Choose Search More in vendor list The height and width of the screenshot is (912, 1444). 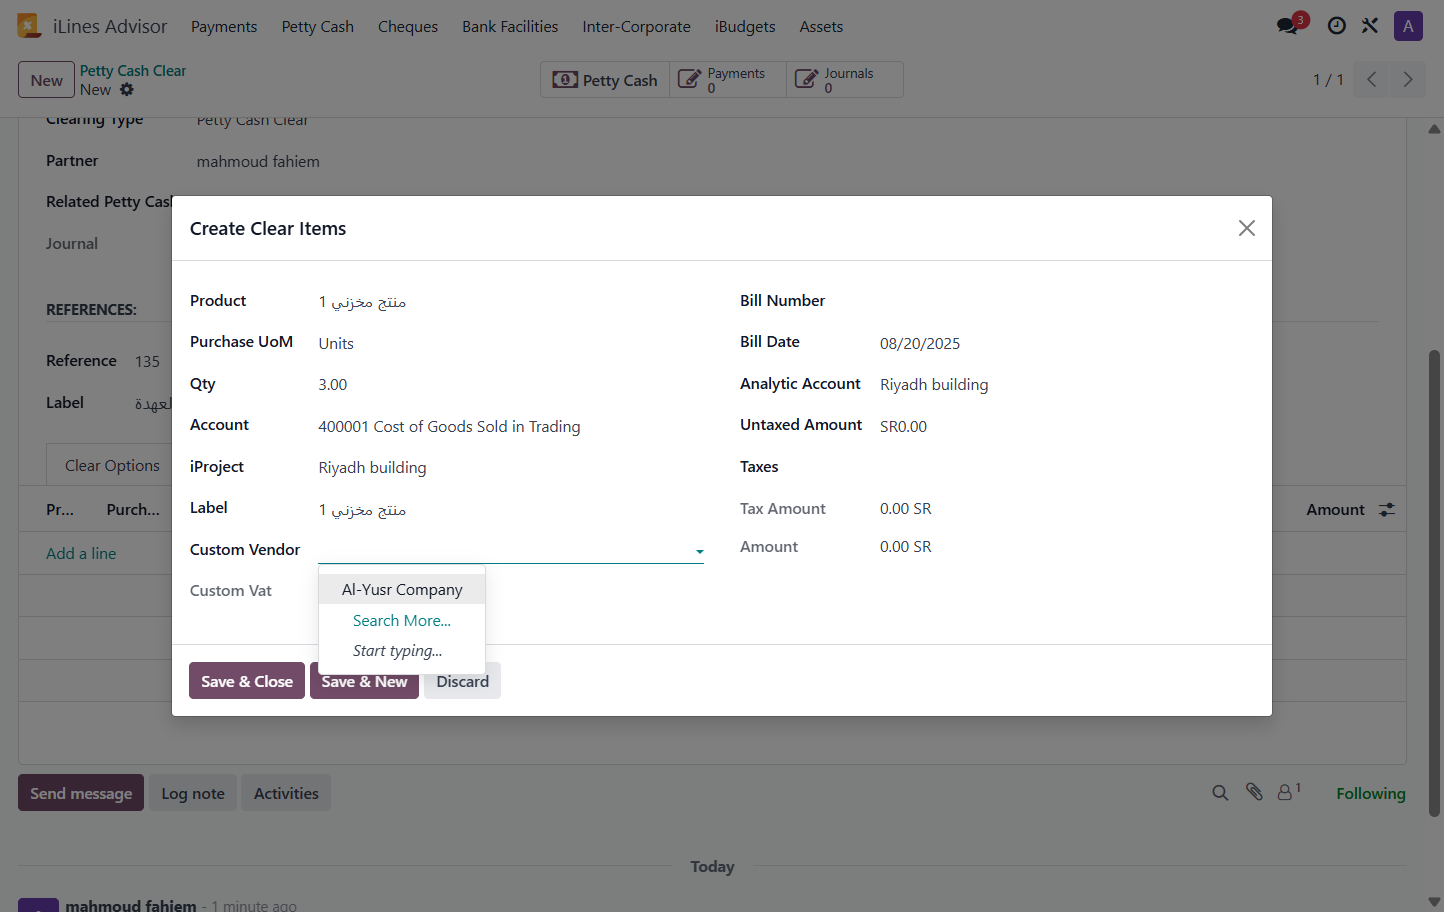click(402, 621)
